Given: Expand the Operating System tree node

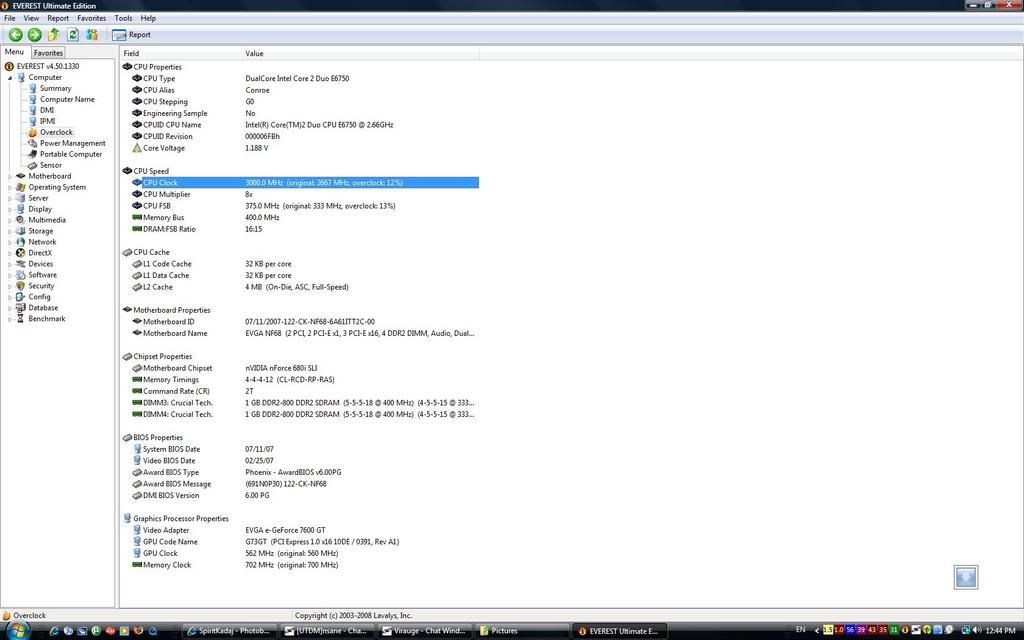Looking at the screenshot, I should 10,187.
